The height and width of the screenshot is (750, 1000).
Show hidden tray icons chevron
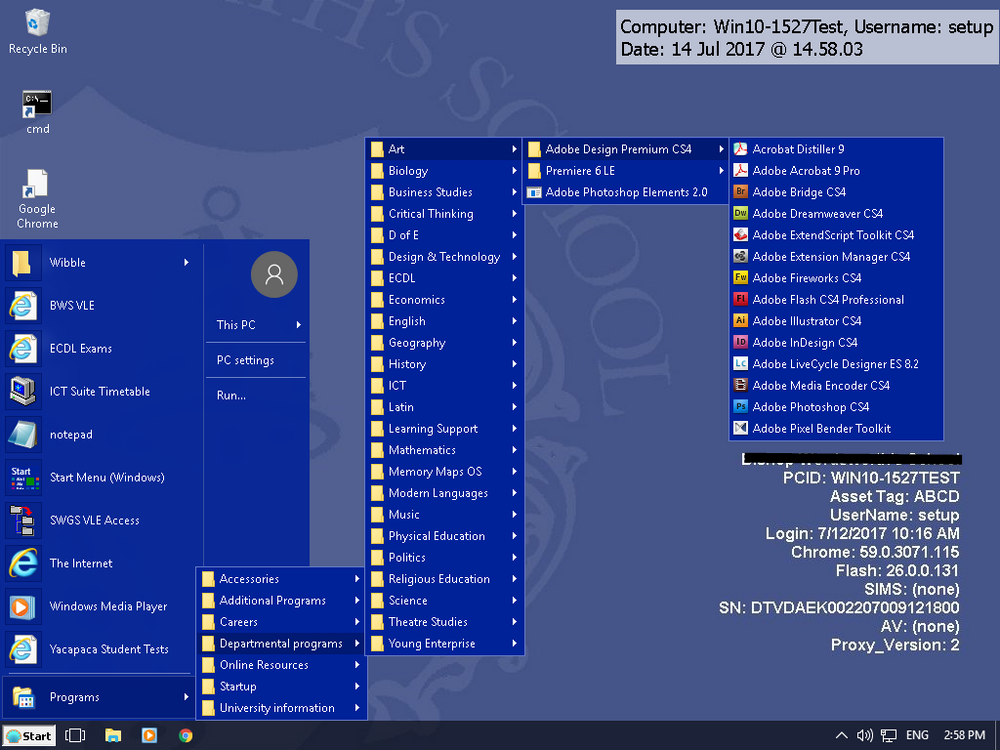click(x=842, y=735)
